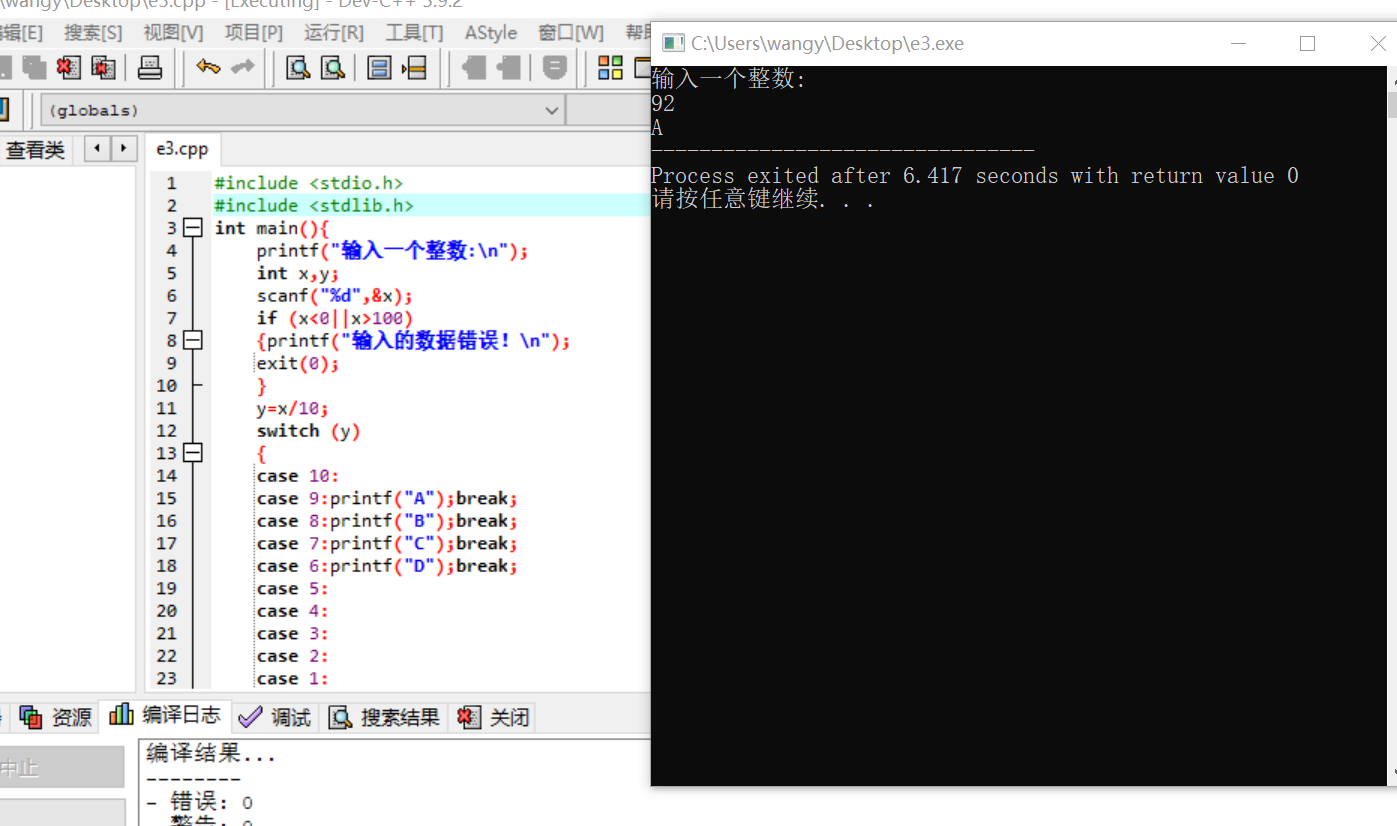This screenshot has height=826, width=1397.
Task: Select the e3.cpp editor tab
Action: coord(182,149)
